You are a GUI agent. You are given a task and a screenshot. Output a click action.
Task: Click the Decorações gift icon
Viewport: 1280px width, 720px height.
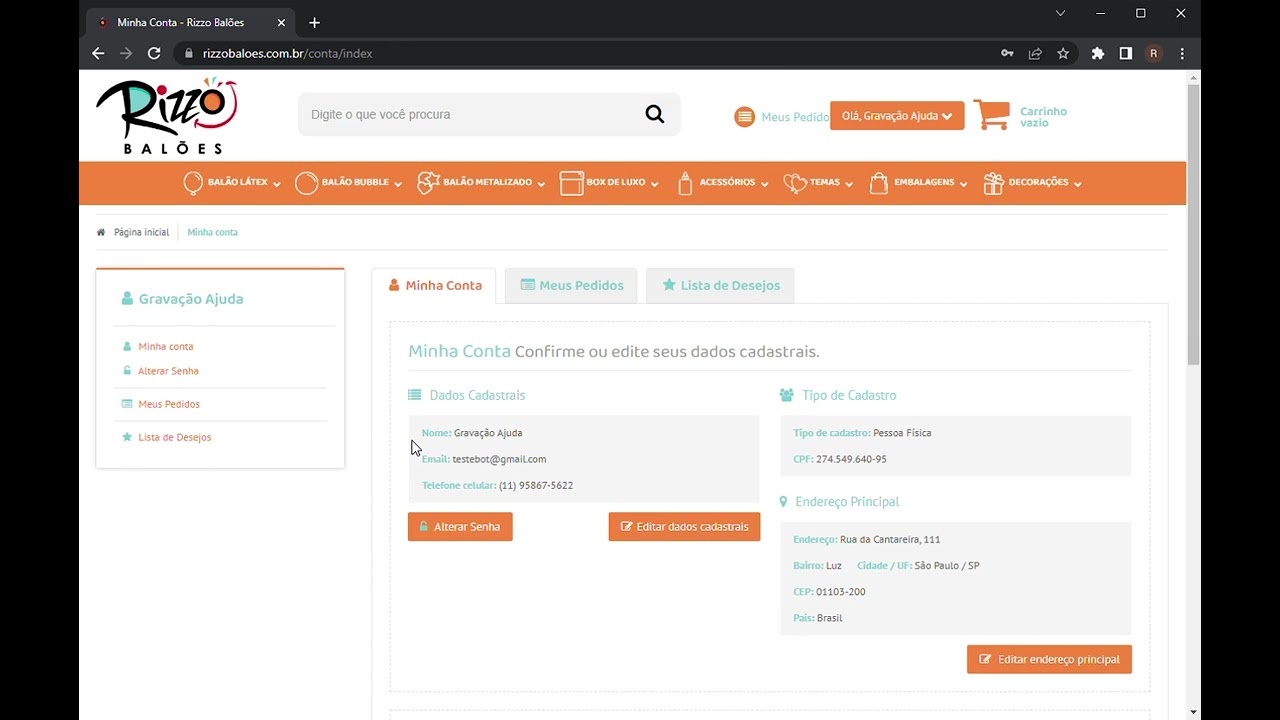[x=993, y=183]
